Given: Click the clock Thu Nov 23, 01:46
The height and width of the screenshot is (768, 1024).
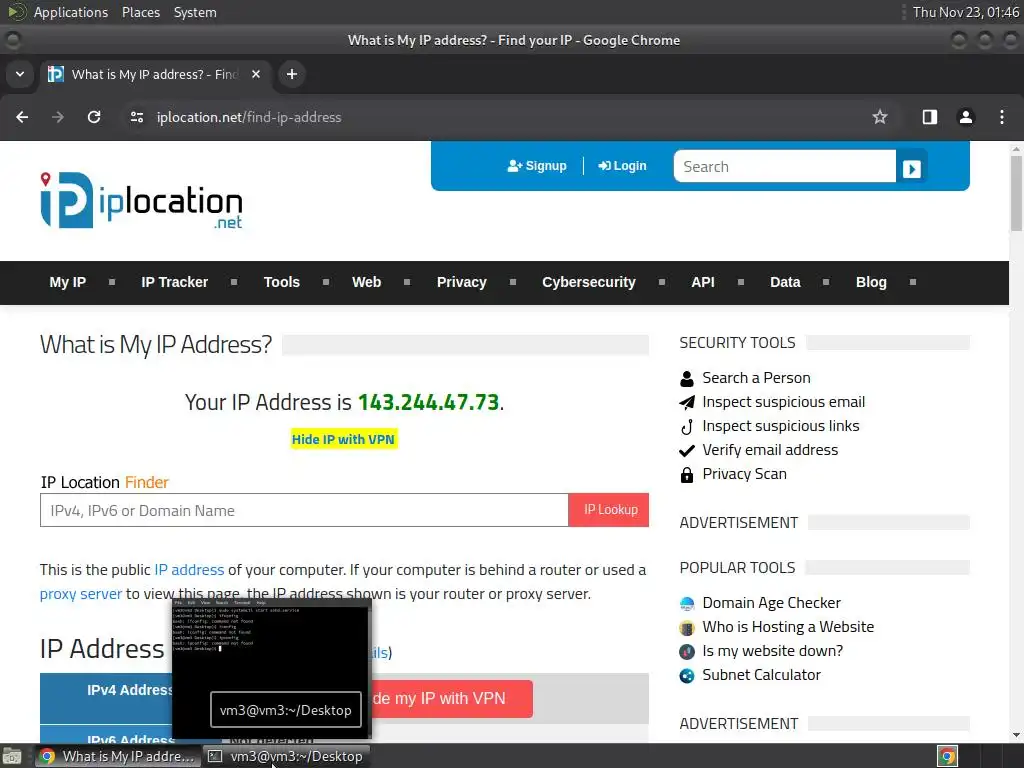Looking at the screenshot, I should point(965,12).
